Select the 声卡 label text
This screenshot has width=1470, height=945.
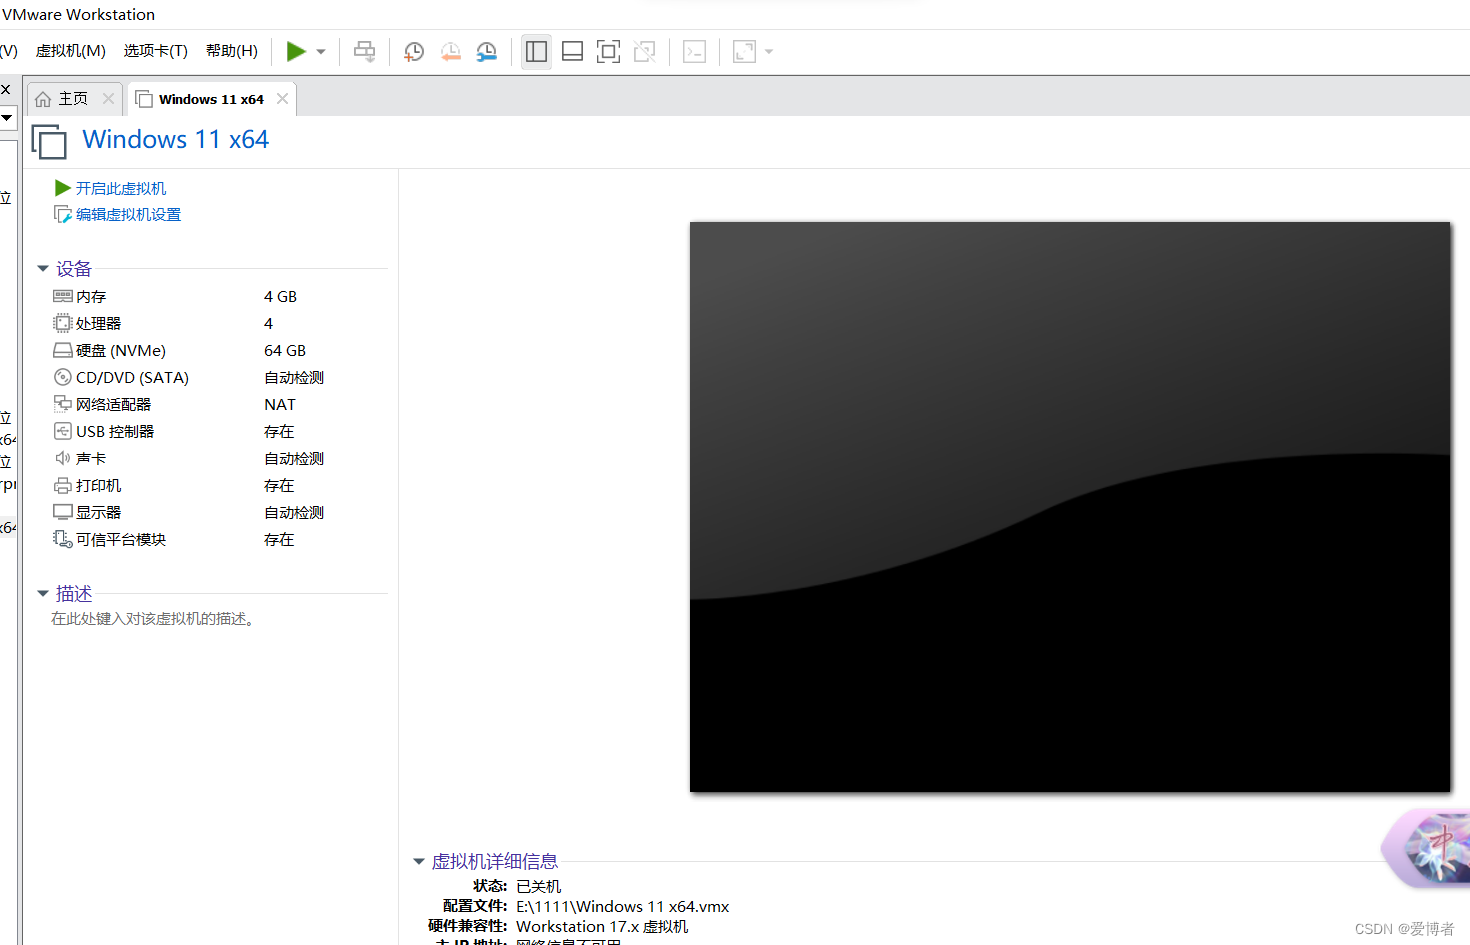tap(91, 459)
